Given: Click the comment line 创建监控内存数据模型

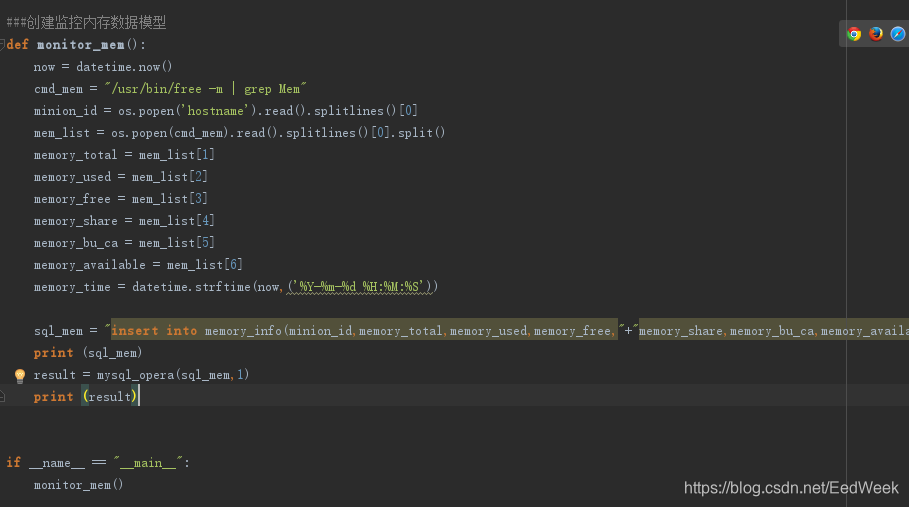Looking at the screenshot, I should click(x=86, y=23).
